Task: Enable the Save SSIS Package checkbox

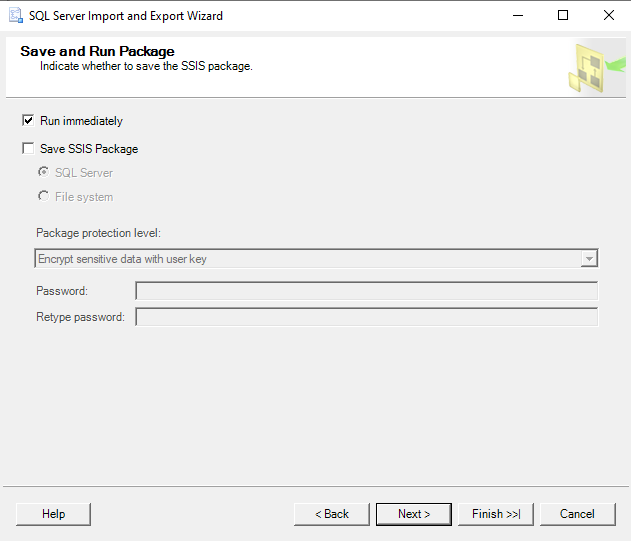Action: coord(28,149)
